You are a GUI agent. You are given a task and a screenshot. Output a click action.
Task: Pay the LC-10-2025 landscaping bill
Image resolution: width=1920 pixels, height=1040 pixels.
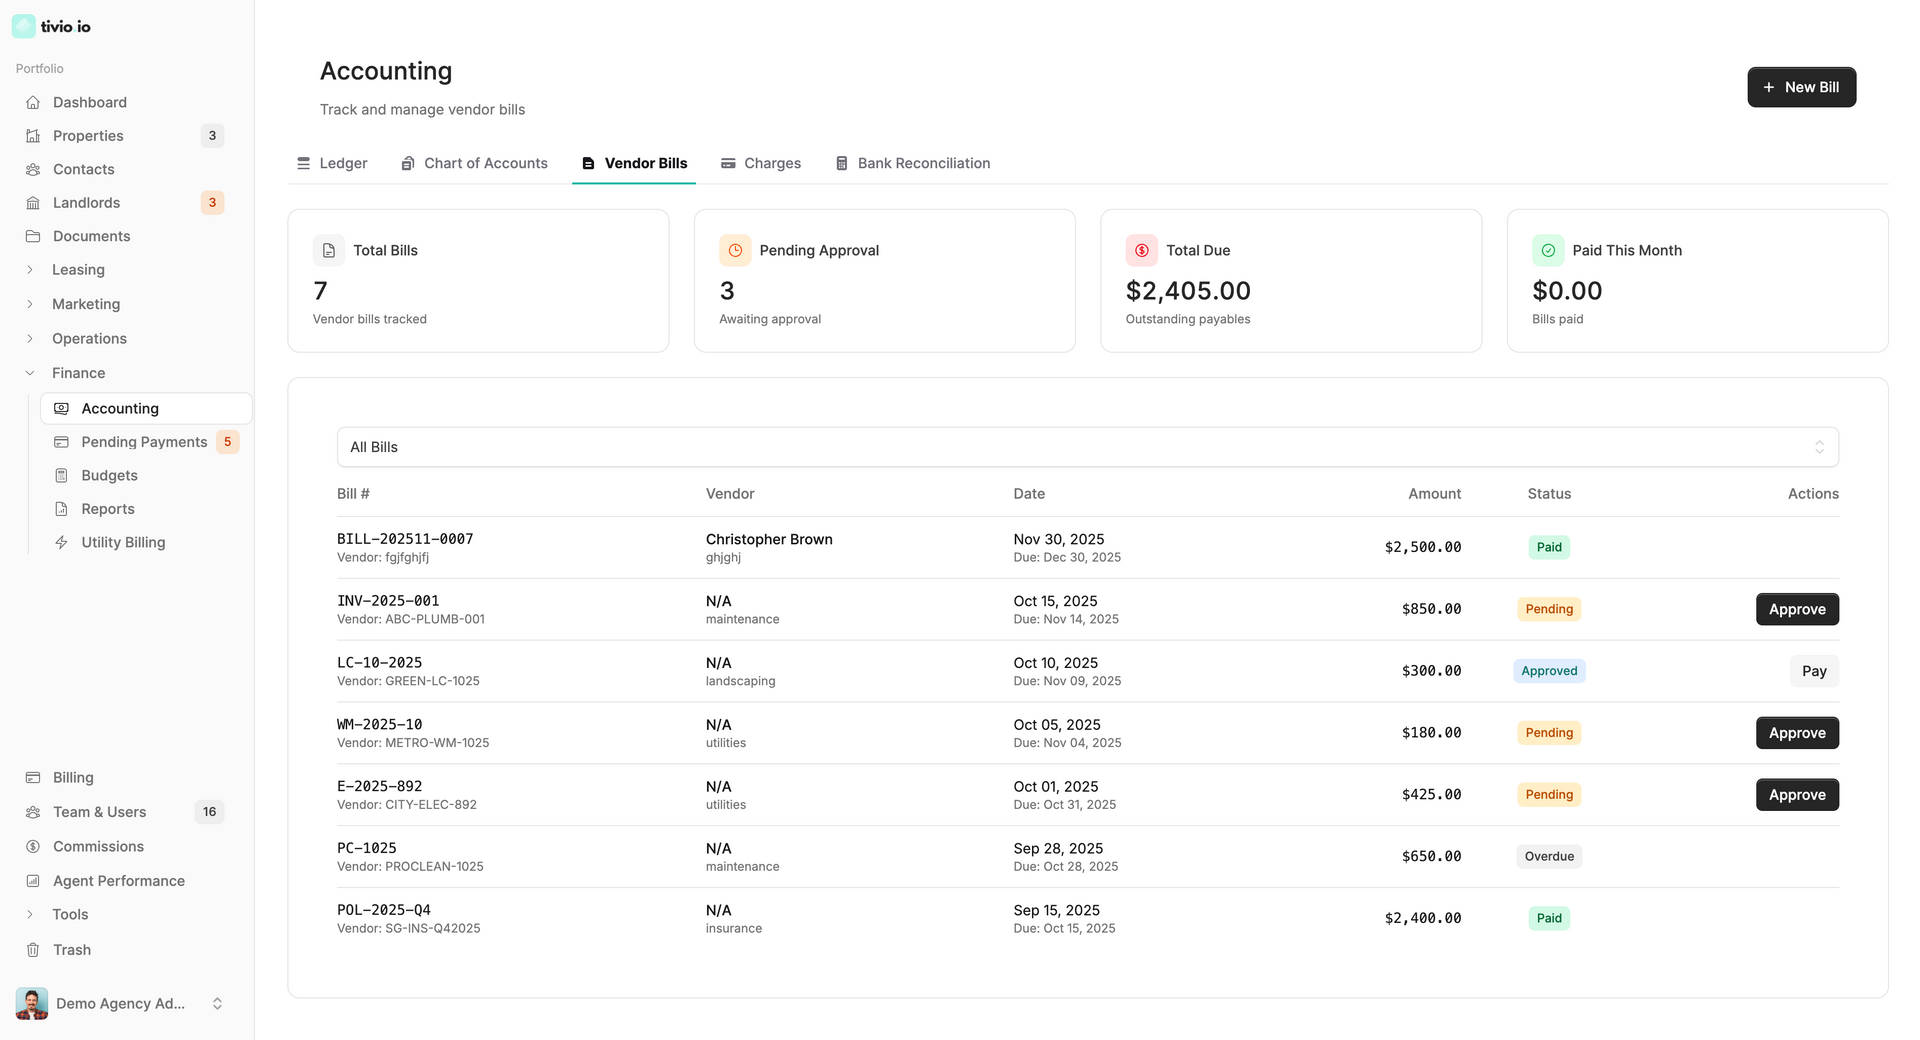[1813, 671]
